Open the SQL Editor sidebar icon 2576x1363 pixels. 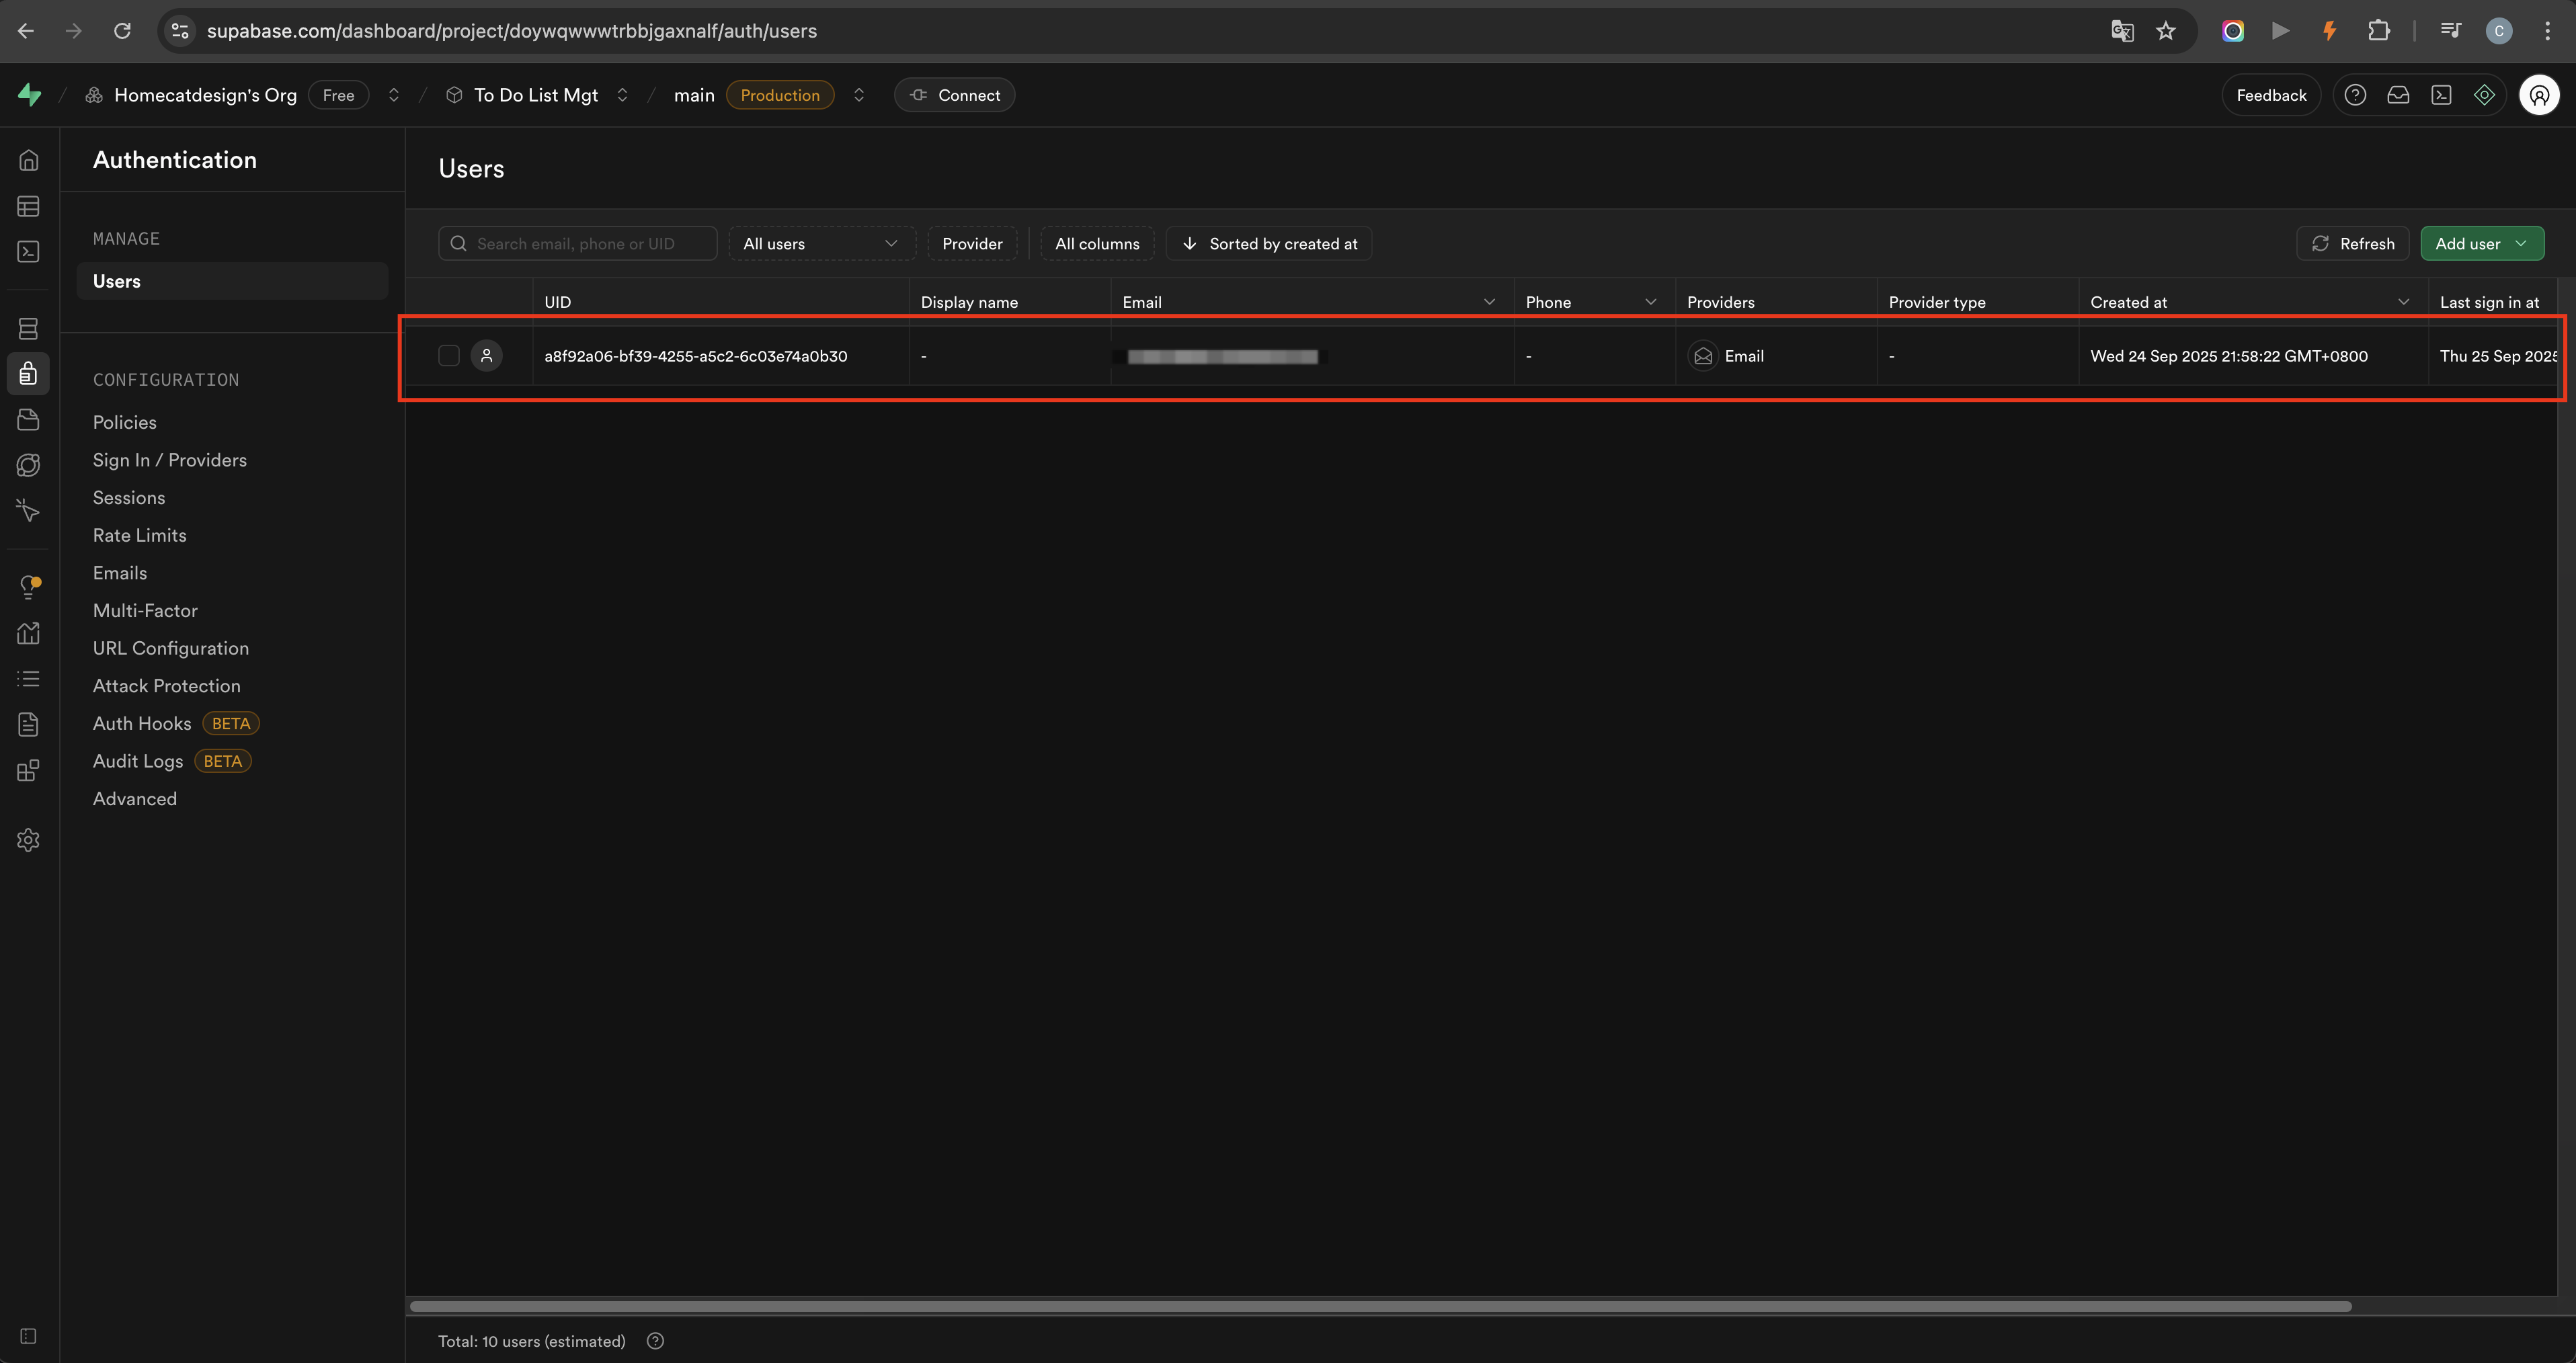click(x=29, y=252)
